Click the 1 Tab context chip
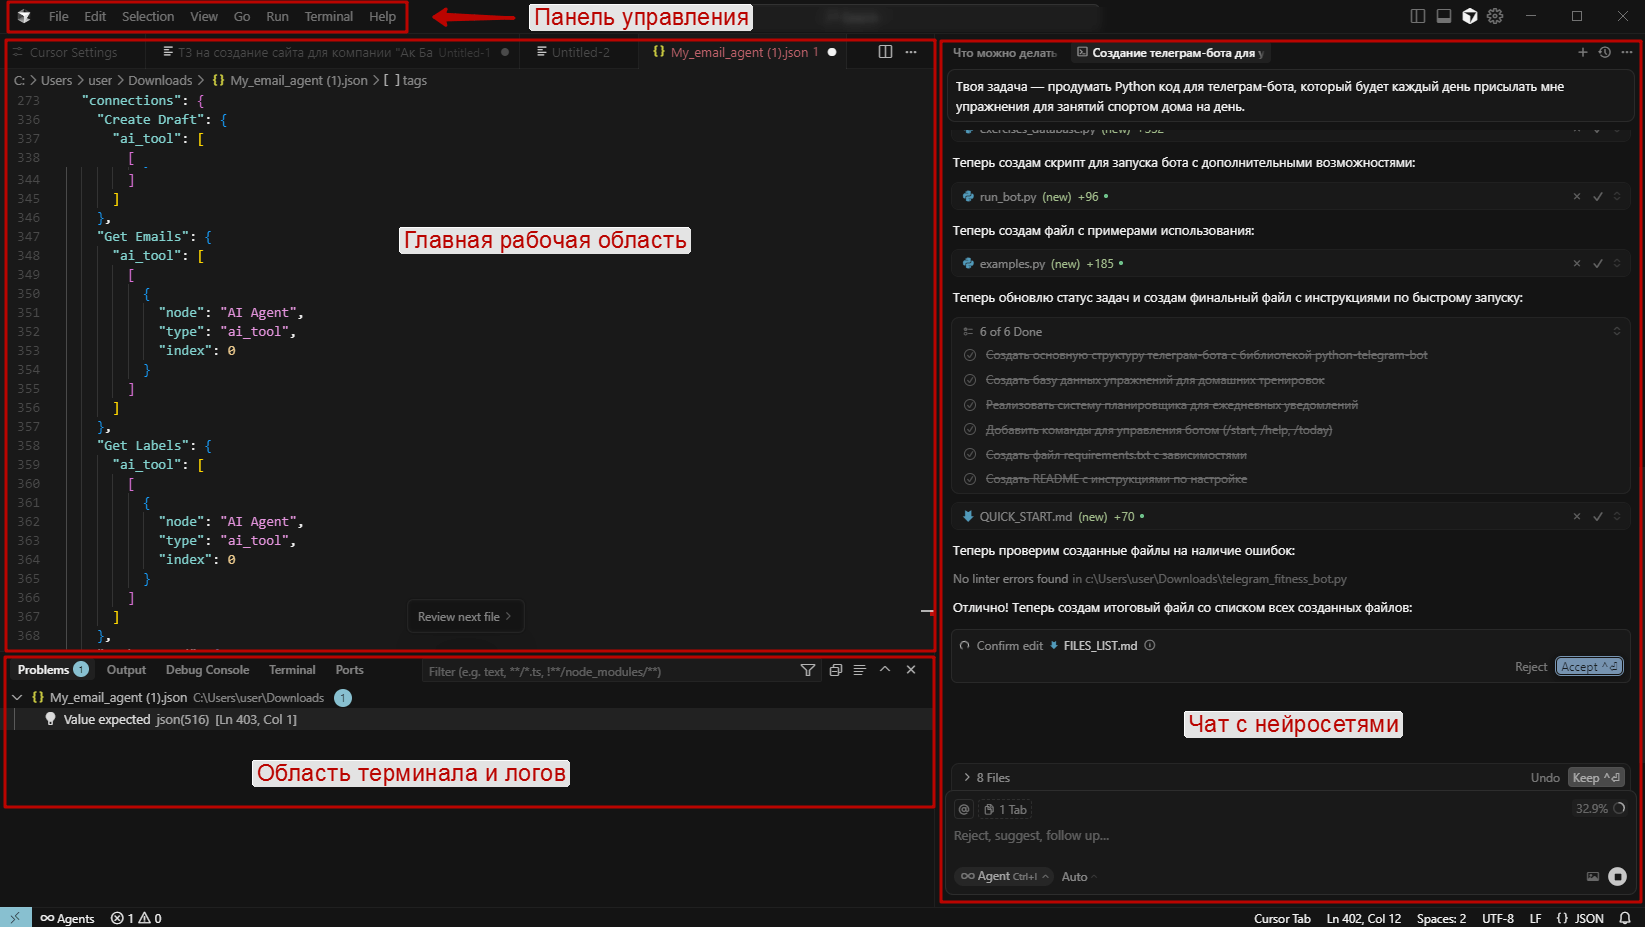Screen dimensions: 1645x927 (x=1005, y=810)
